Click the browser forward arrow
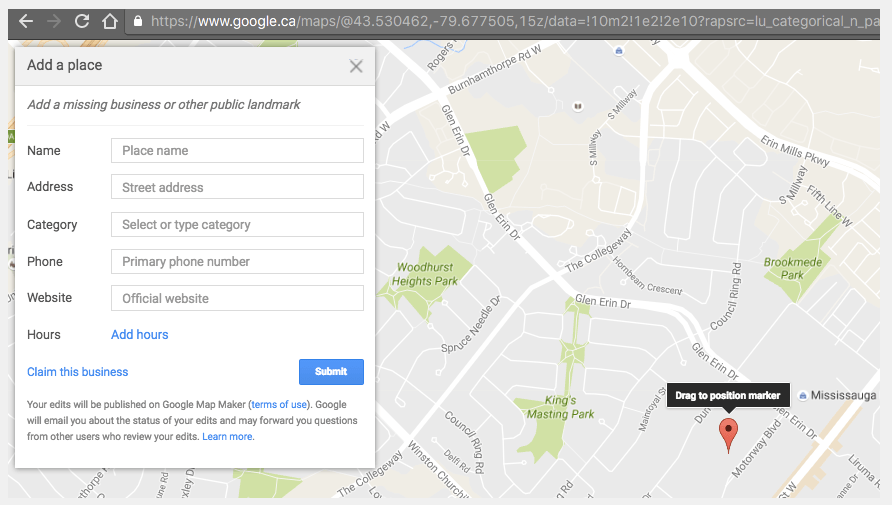 pyautogui.click(x=54, y=22)
